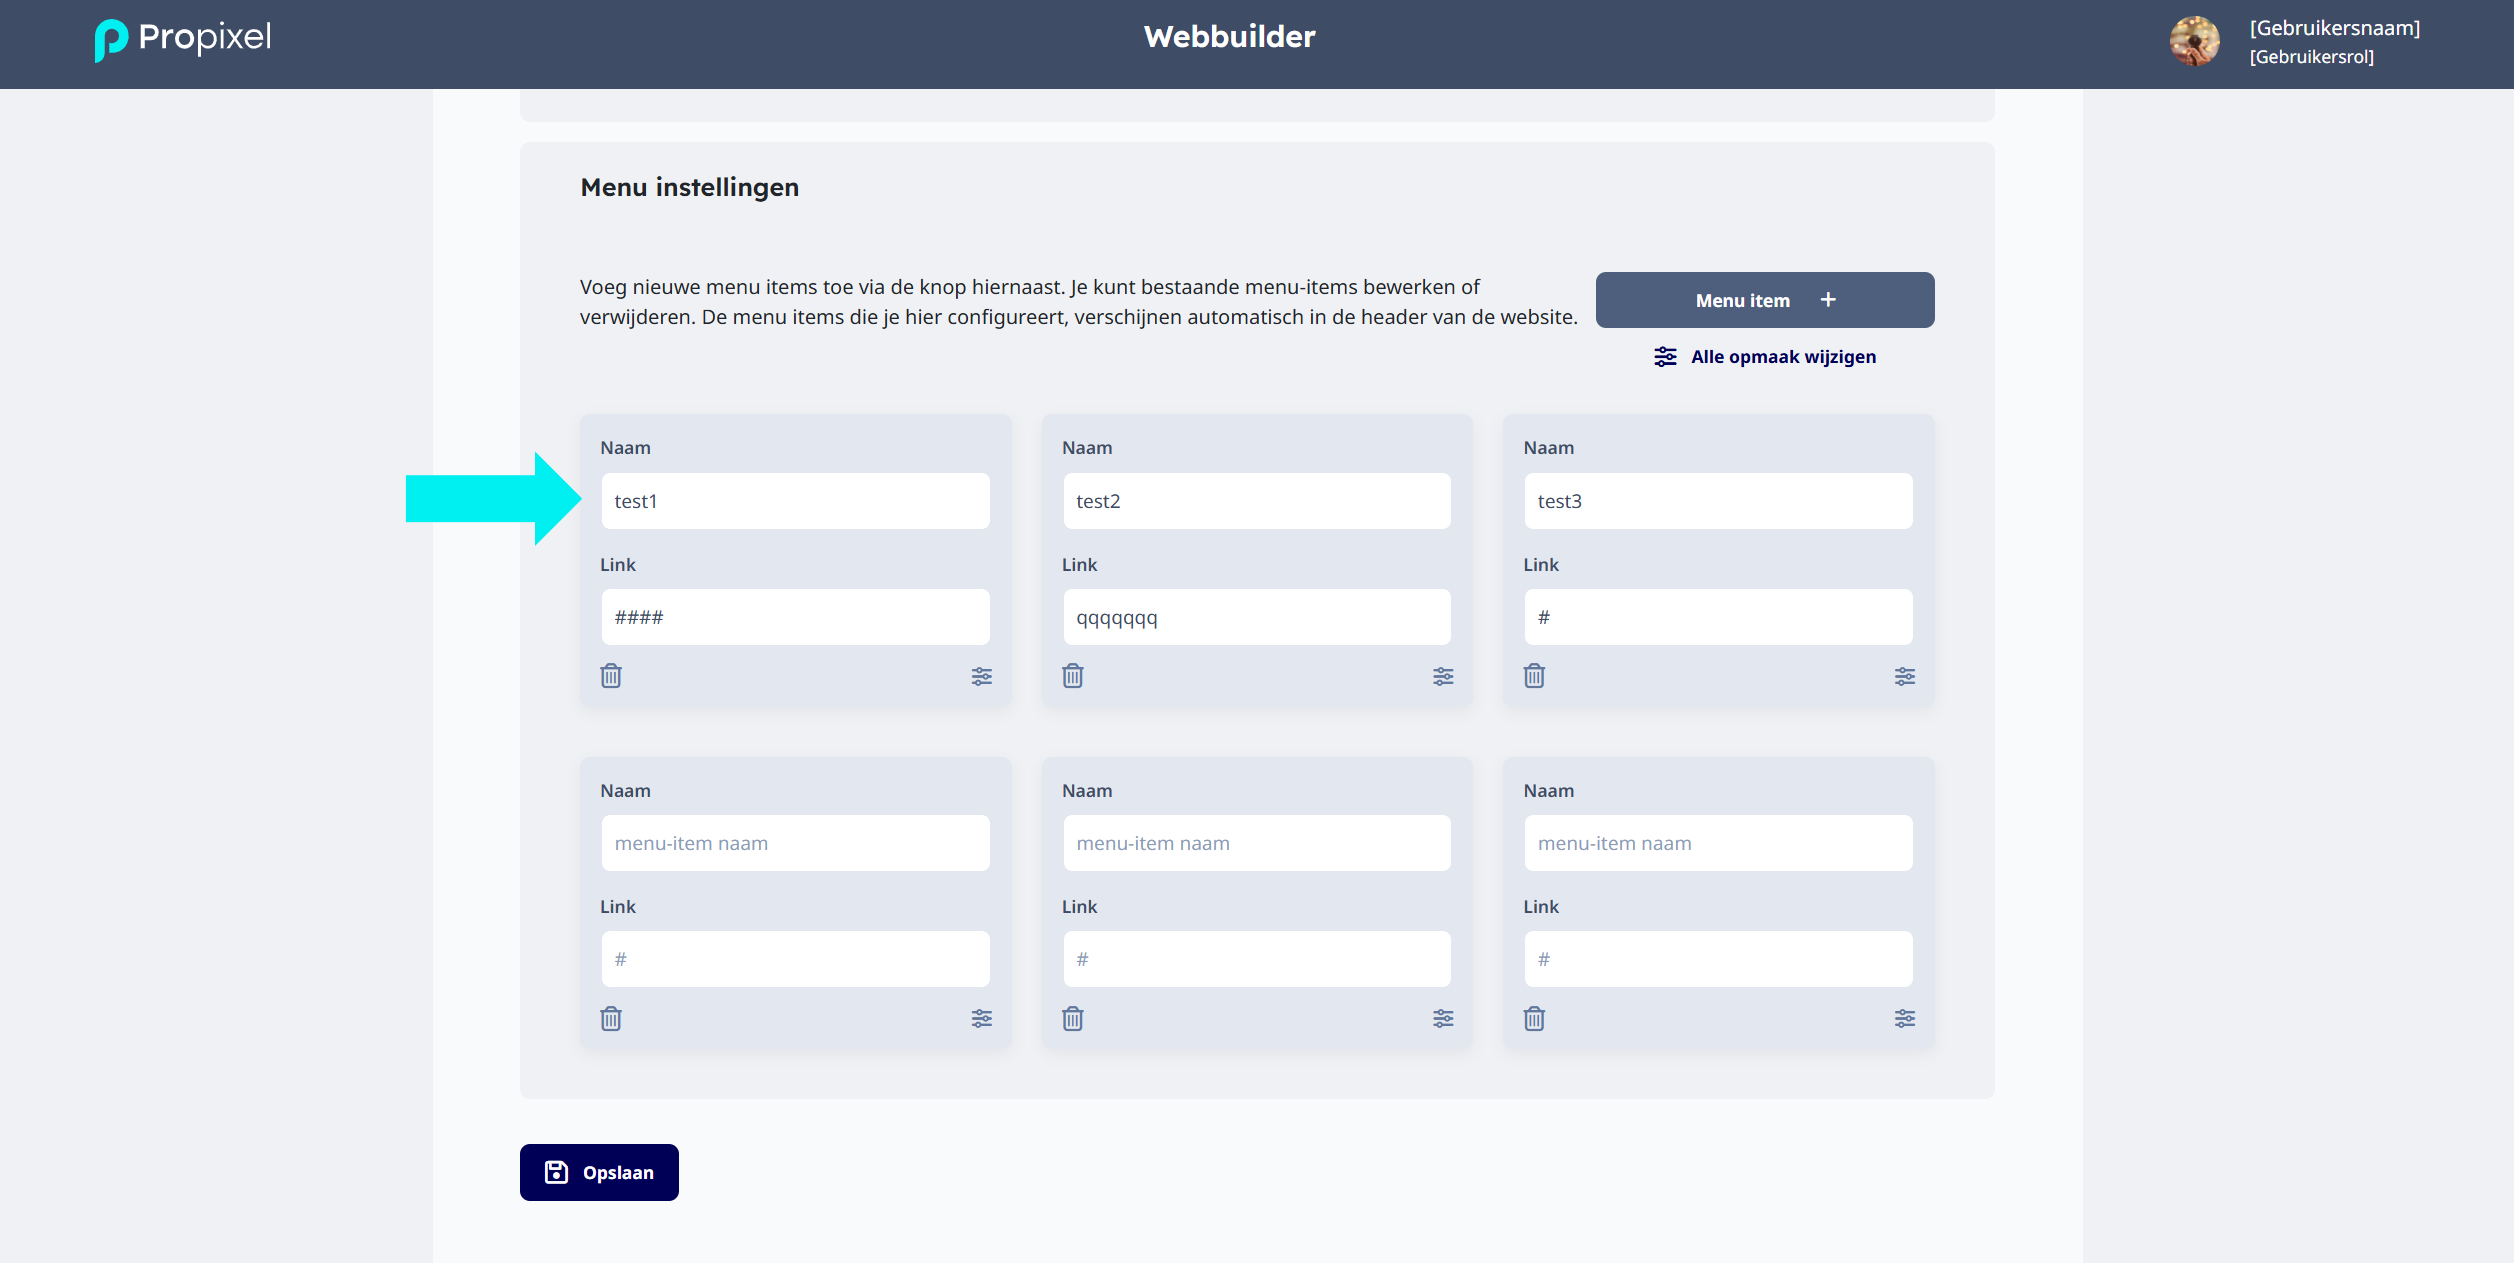This screenshot has width=2514, height=1263.
Task: Delete the first empty menu item
Action: coord(611,1018)
